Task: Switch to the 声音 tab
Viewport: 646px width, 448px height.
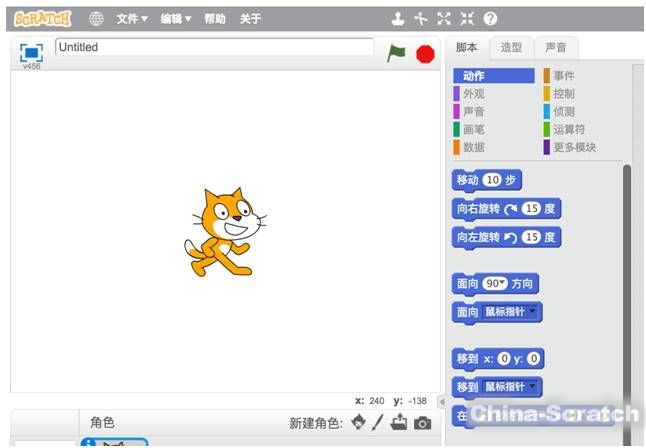Action: 555,47
